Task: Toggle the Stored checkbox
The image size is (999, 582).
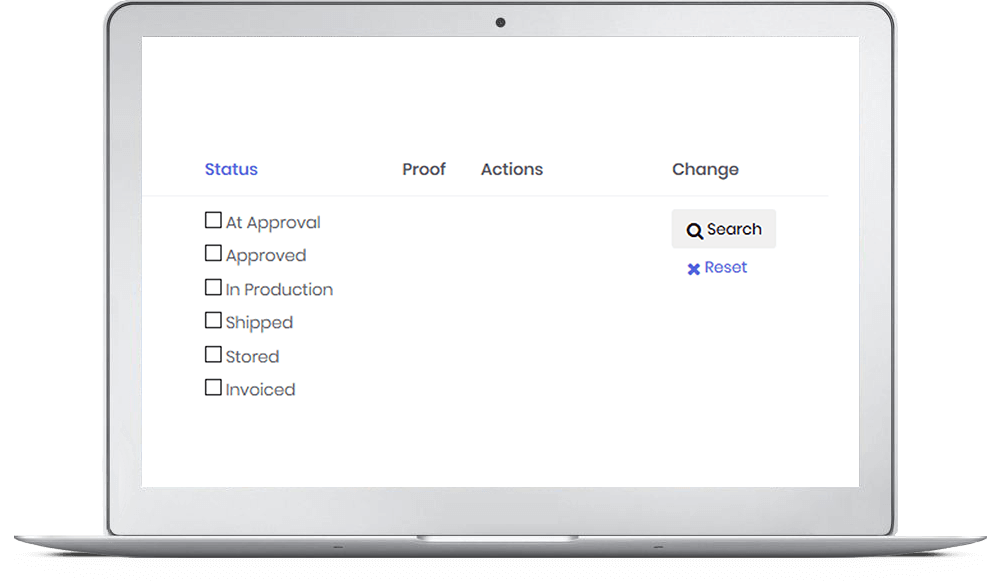Action: pos(213,354)
